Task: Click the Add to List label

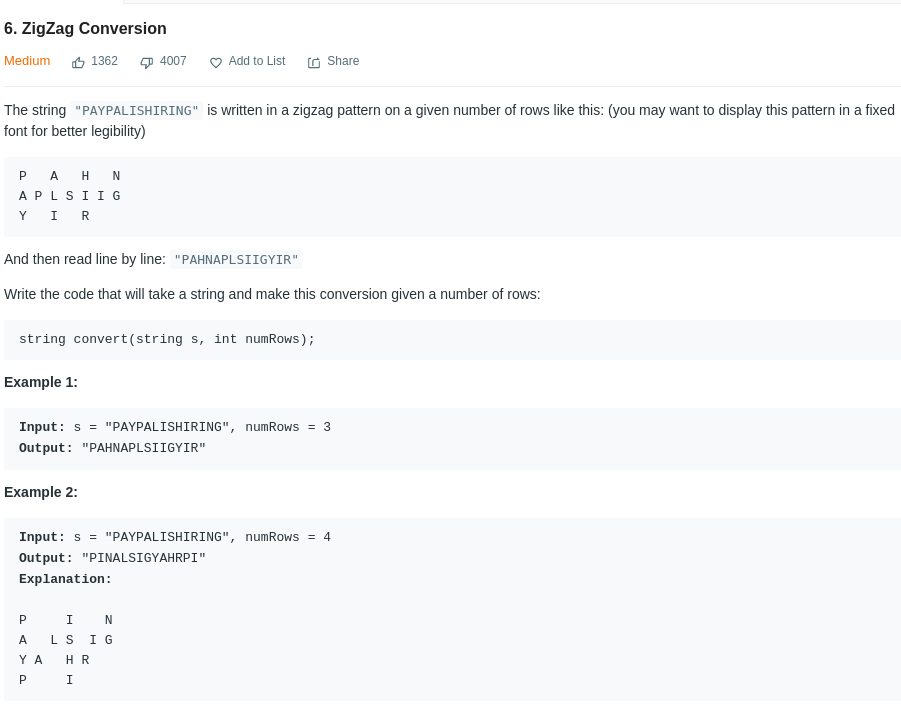Action: pyautogui.click(x=257, y=61)
